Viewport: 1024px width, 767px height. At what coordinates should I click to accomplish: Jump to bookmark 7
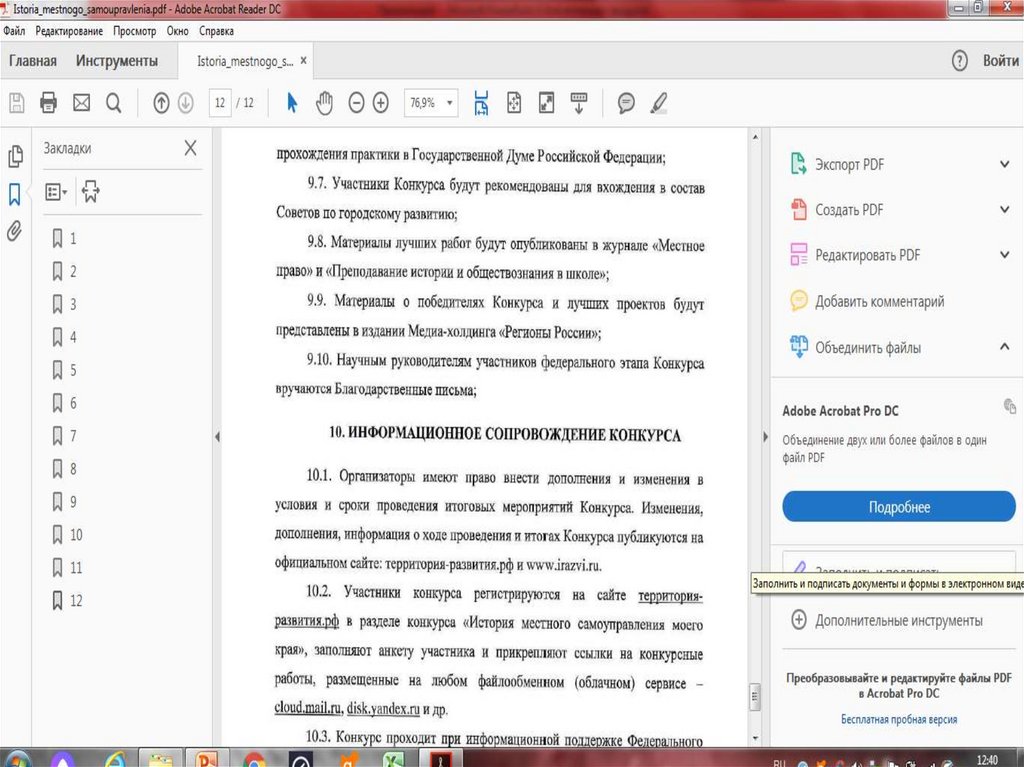[x=72, y=436]
